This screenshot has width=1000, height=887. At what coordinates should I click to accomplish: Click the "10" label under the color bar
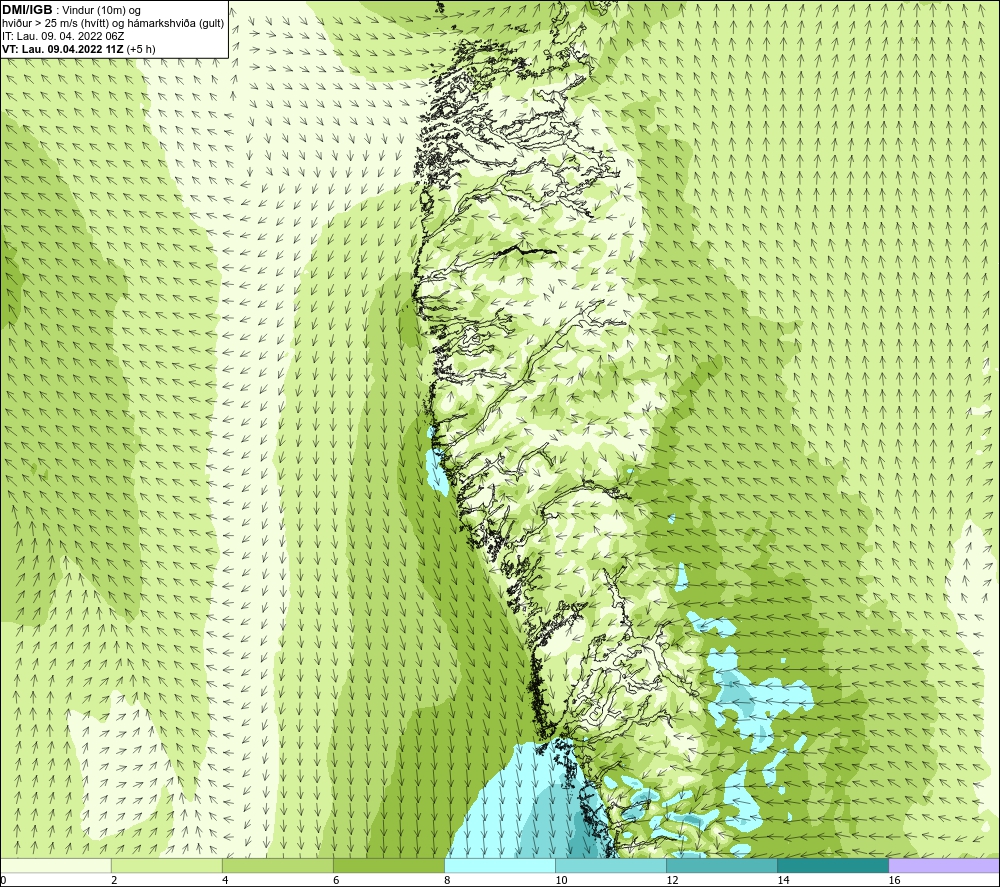coord(561,880)
